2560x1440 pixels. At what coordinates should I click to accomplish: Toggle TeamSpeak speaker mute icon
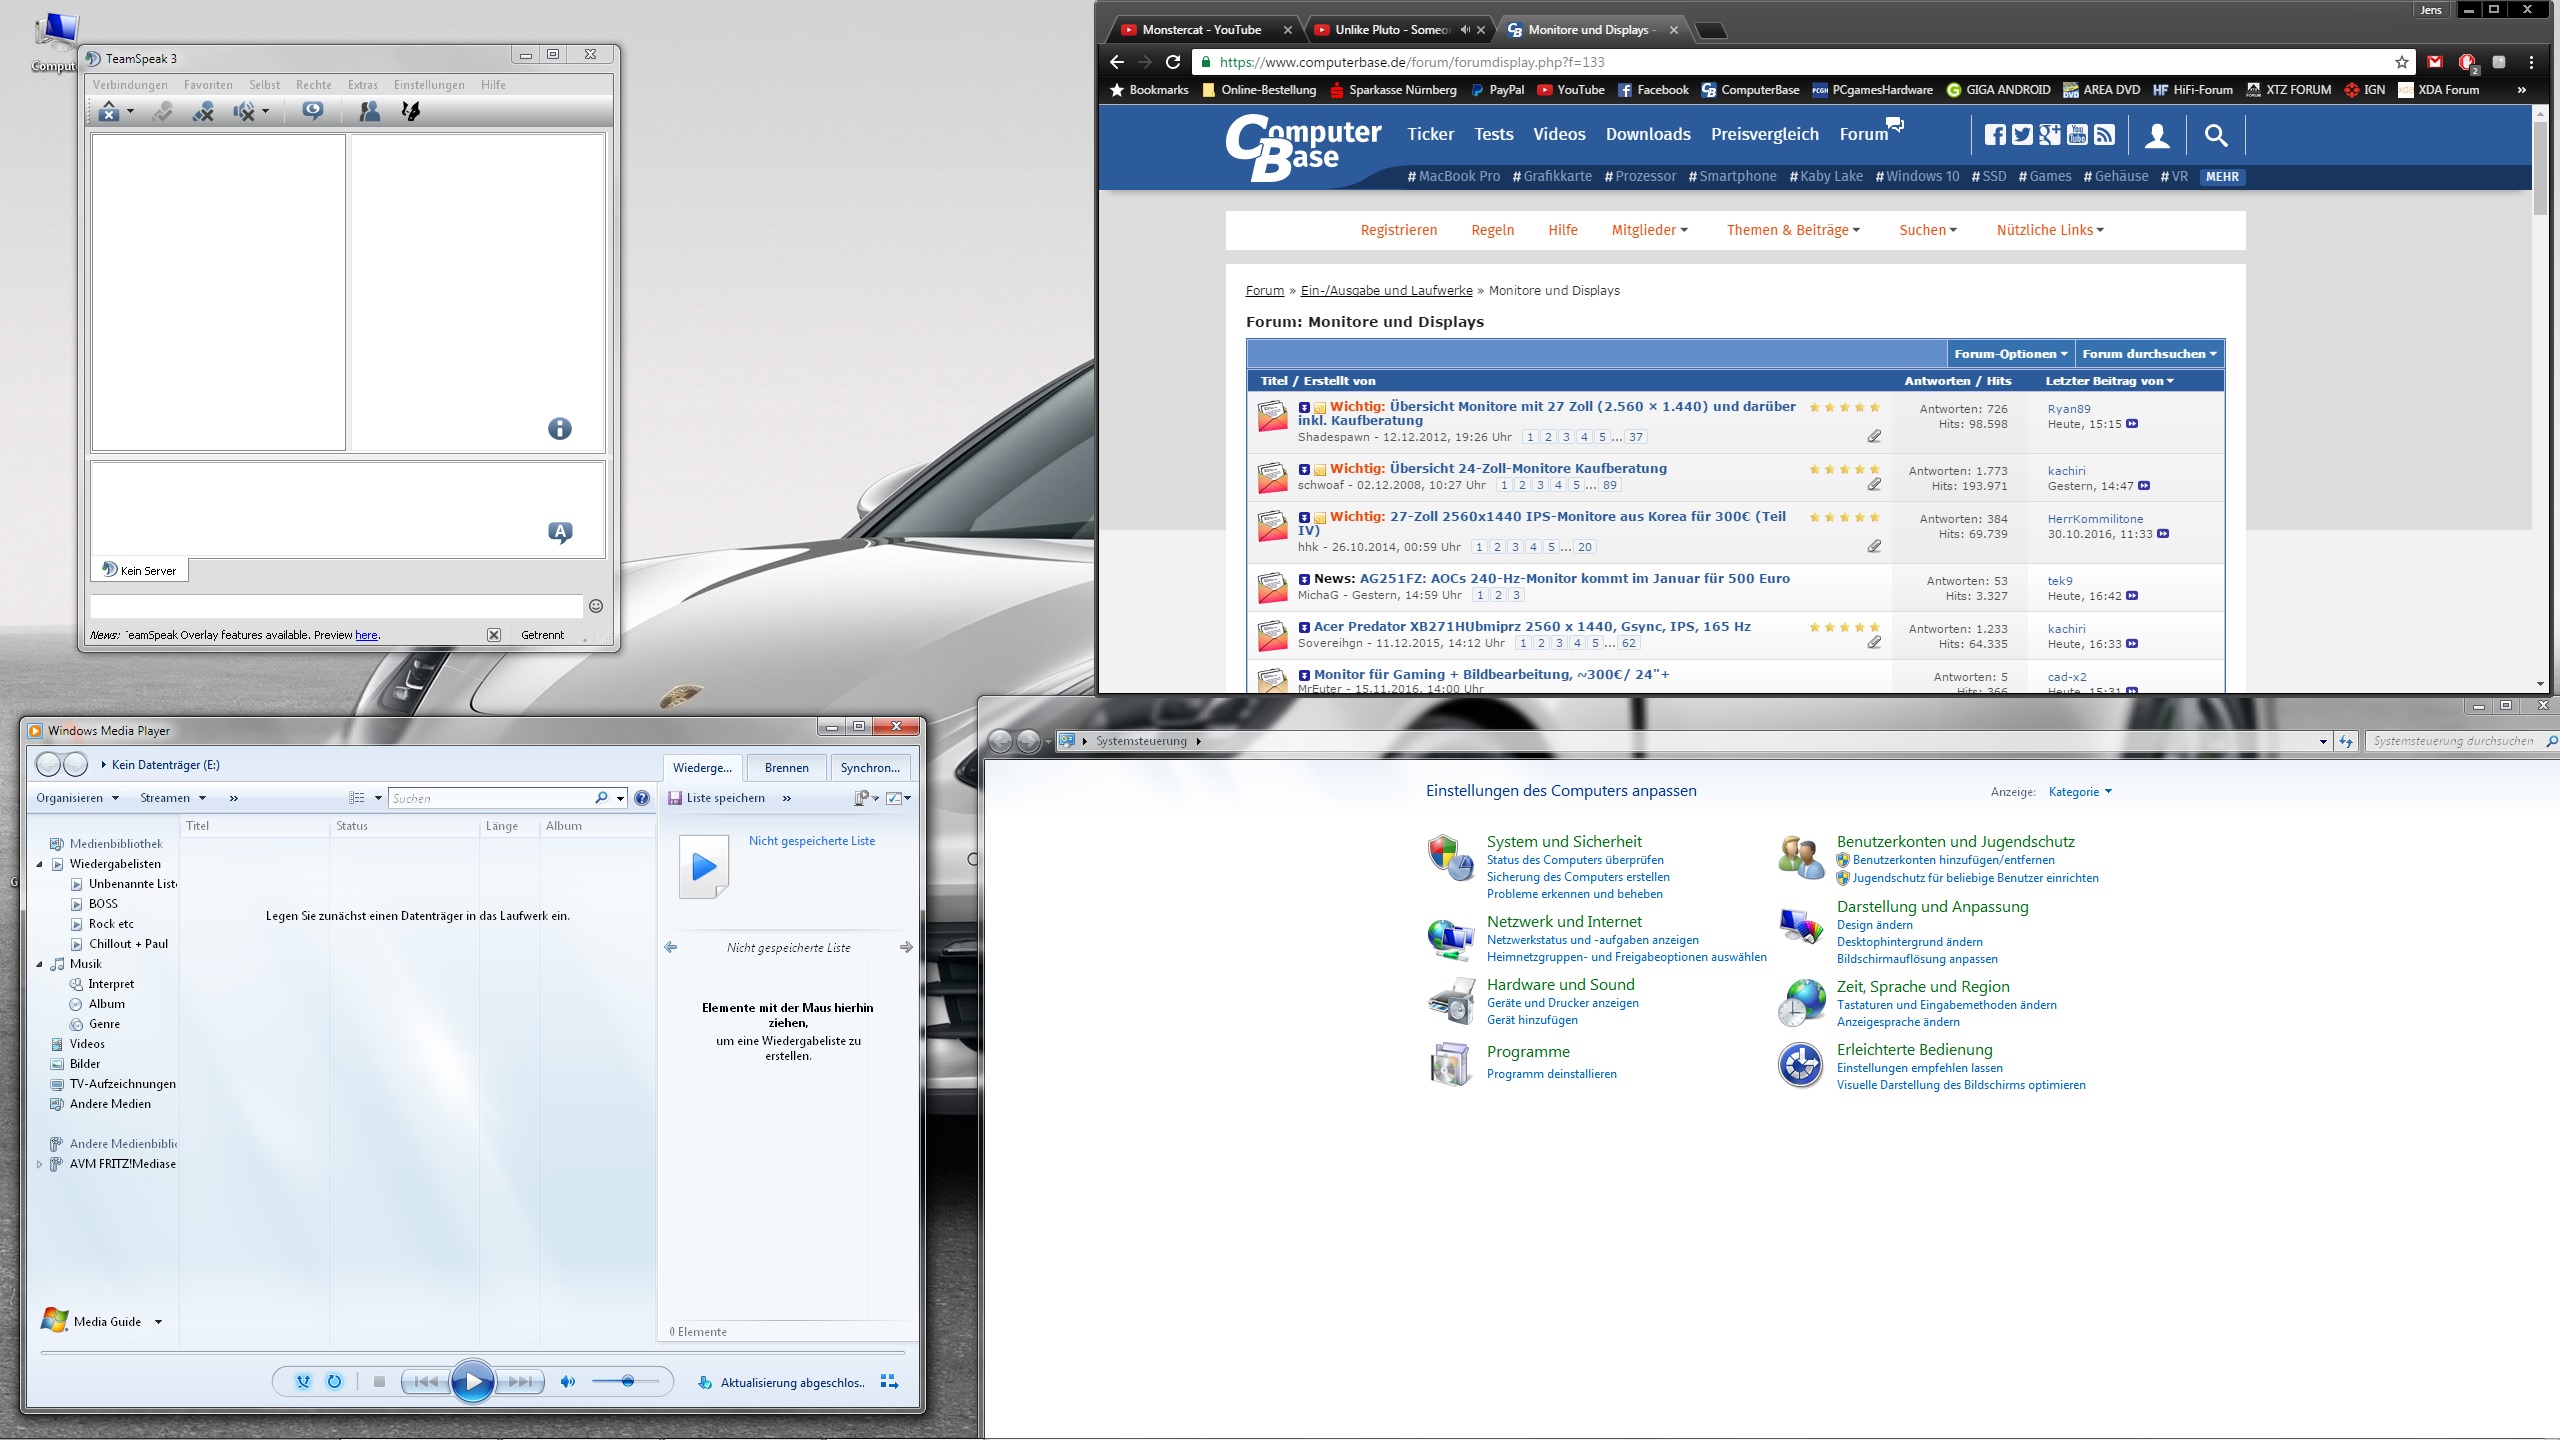[x=244, y=112]
